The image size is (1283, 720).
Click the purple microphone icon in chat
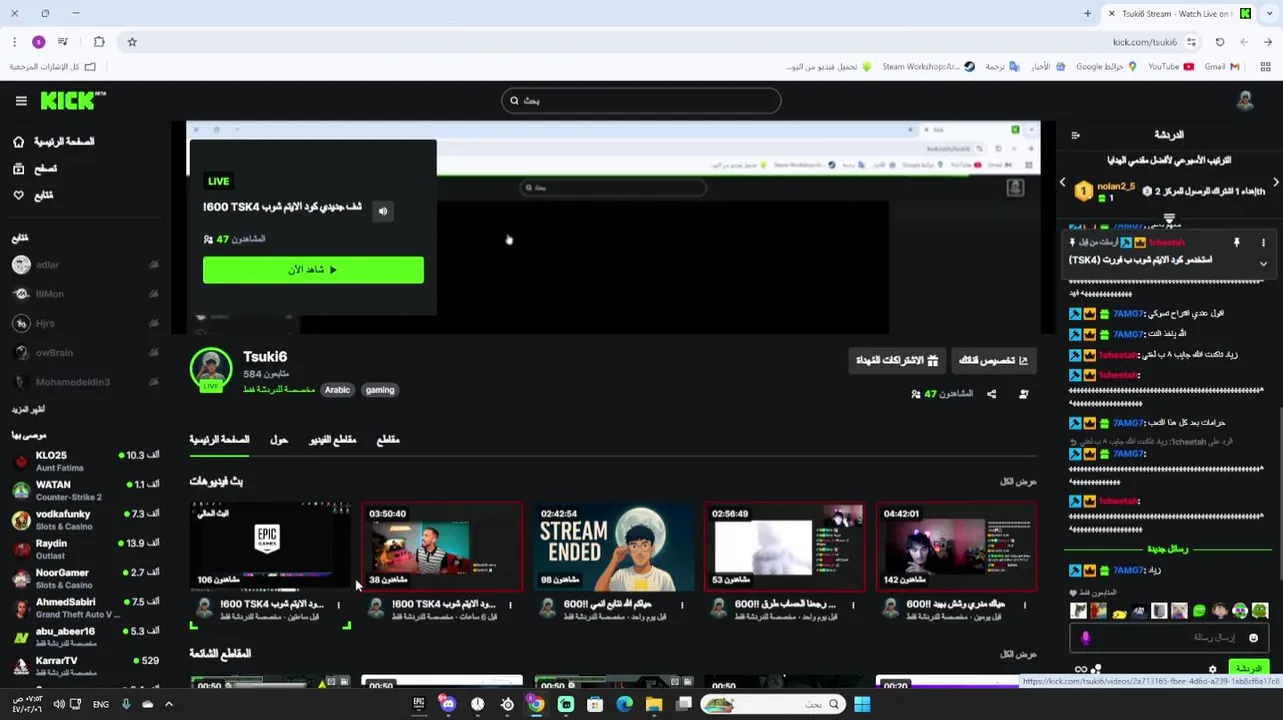click(1085, 638)
